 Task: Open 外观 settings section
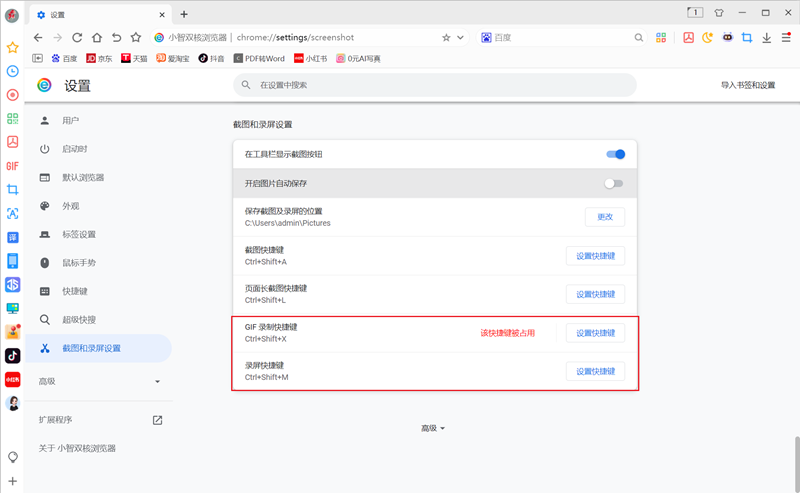(98, 206)
